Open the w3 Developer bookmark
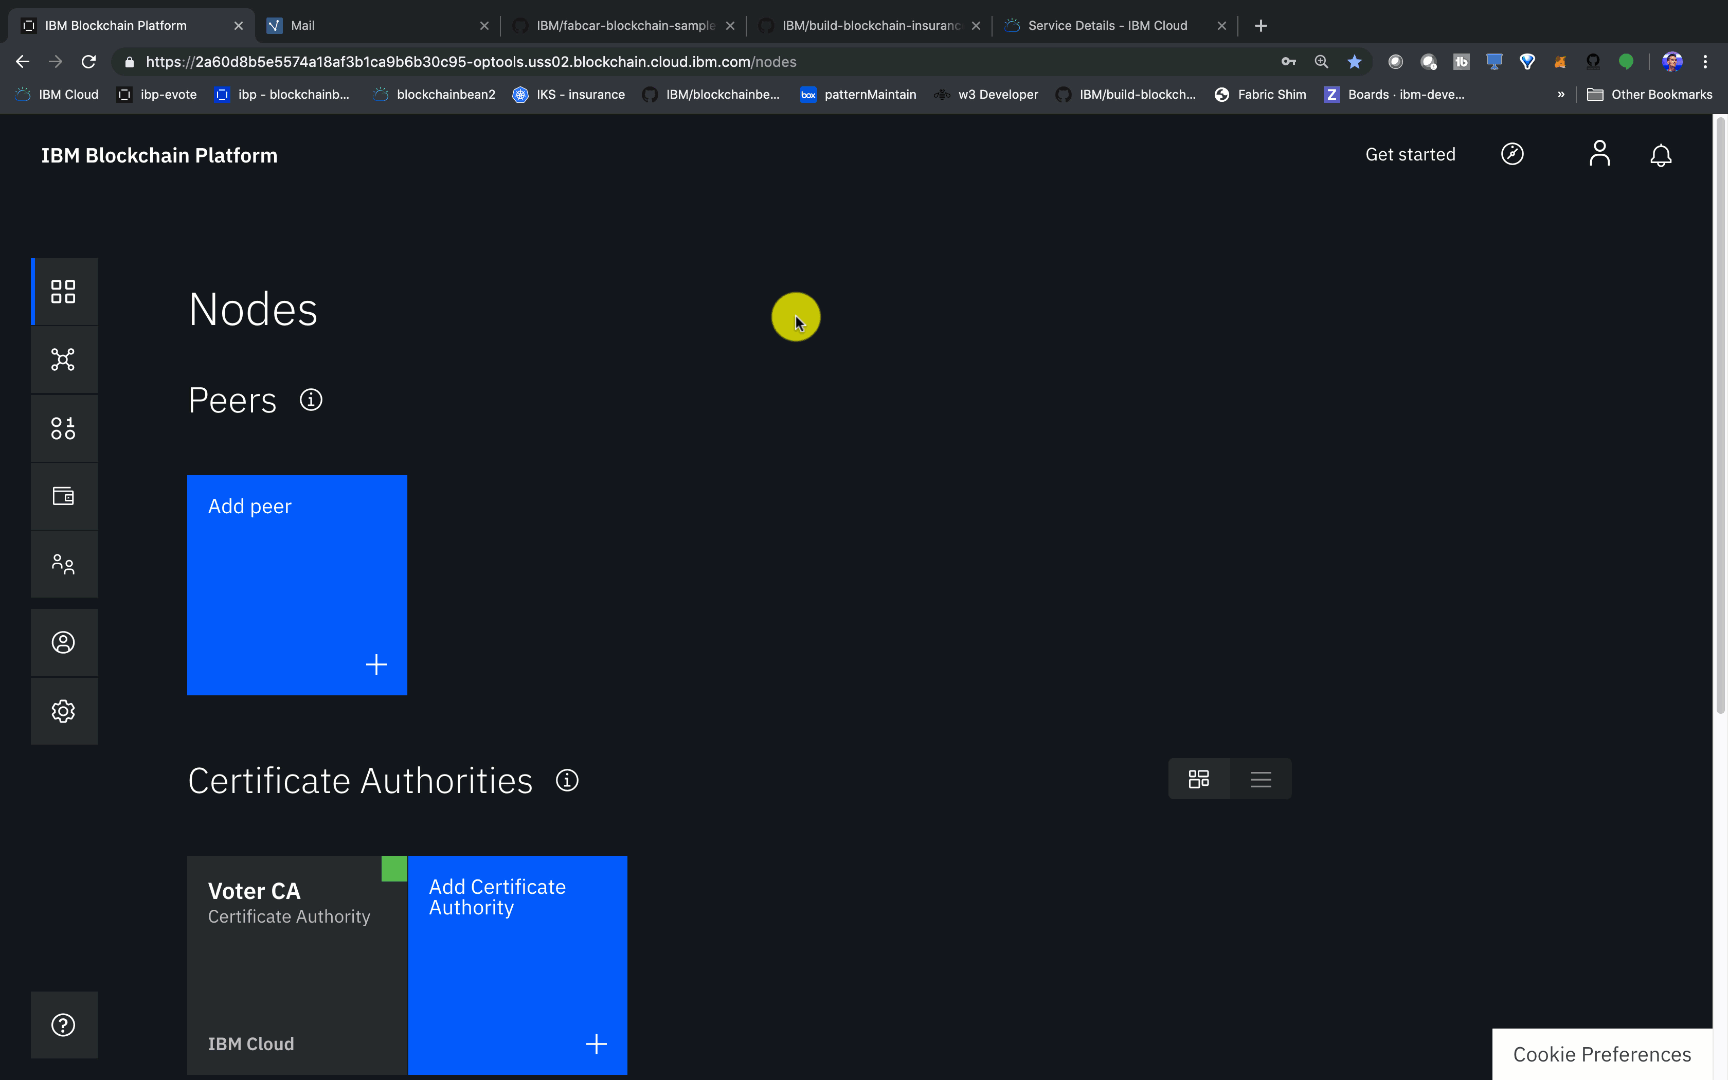 (x=986, y=95)
